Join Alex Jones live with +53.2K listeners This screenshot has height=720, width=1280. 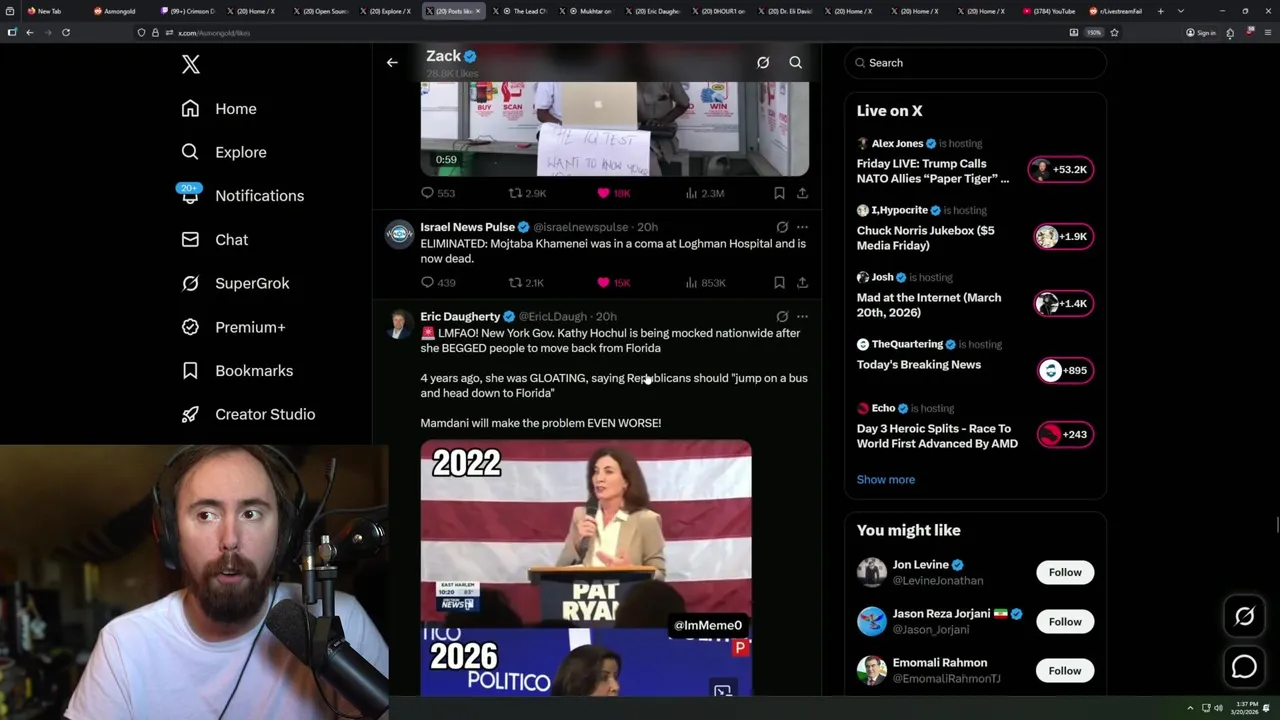pyautogui.click(x=1062, y=169)
